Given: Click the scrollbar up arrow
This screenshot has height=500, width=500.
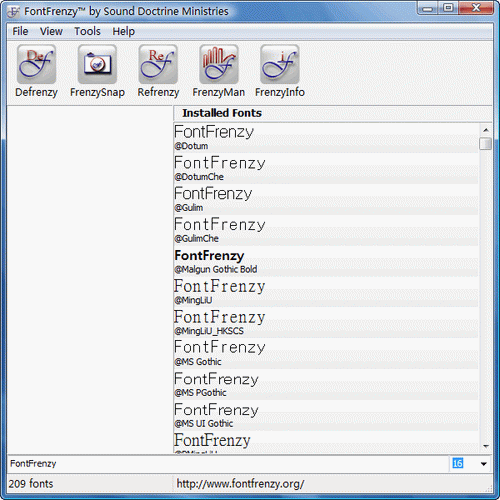Looking at the screenshot, I should click(486, 130).
